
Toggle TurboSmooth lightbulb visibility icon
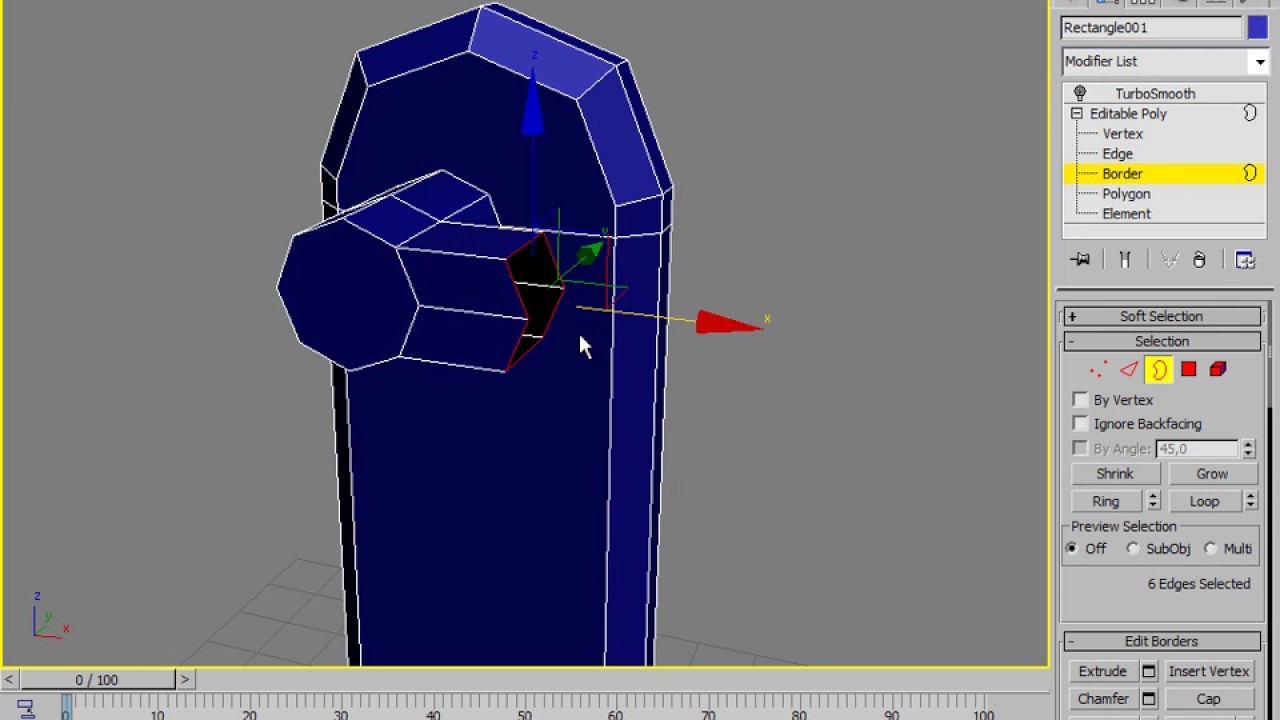[1080, 93]
